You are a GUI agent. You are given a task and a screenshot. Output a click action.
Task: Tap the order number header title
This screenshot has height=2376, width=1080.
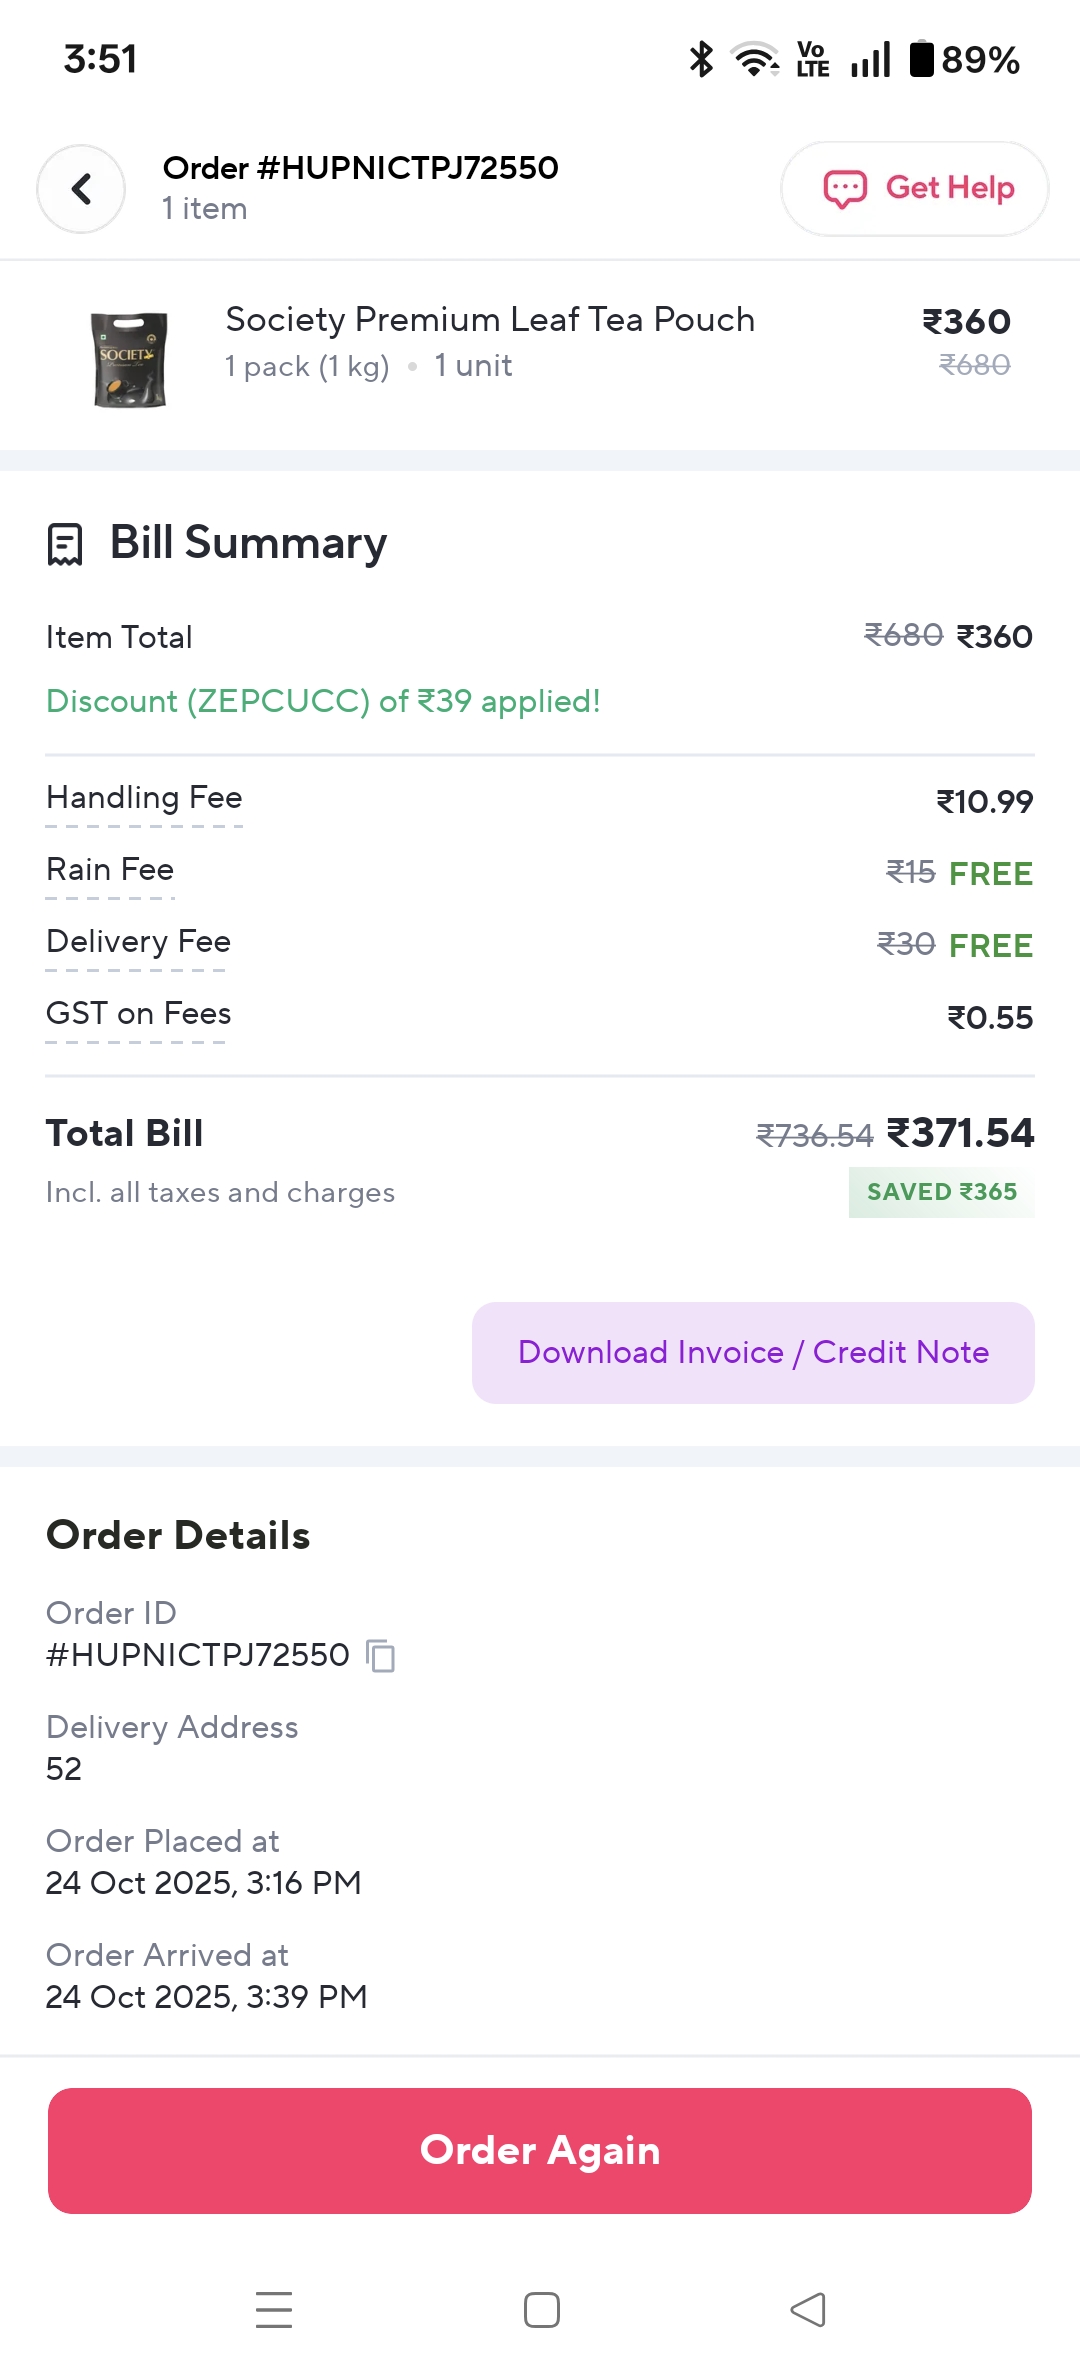pos(360,168)
